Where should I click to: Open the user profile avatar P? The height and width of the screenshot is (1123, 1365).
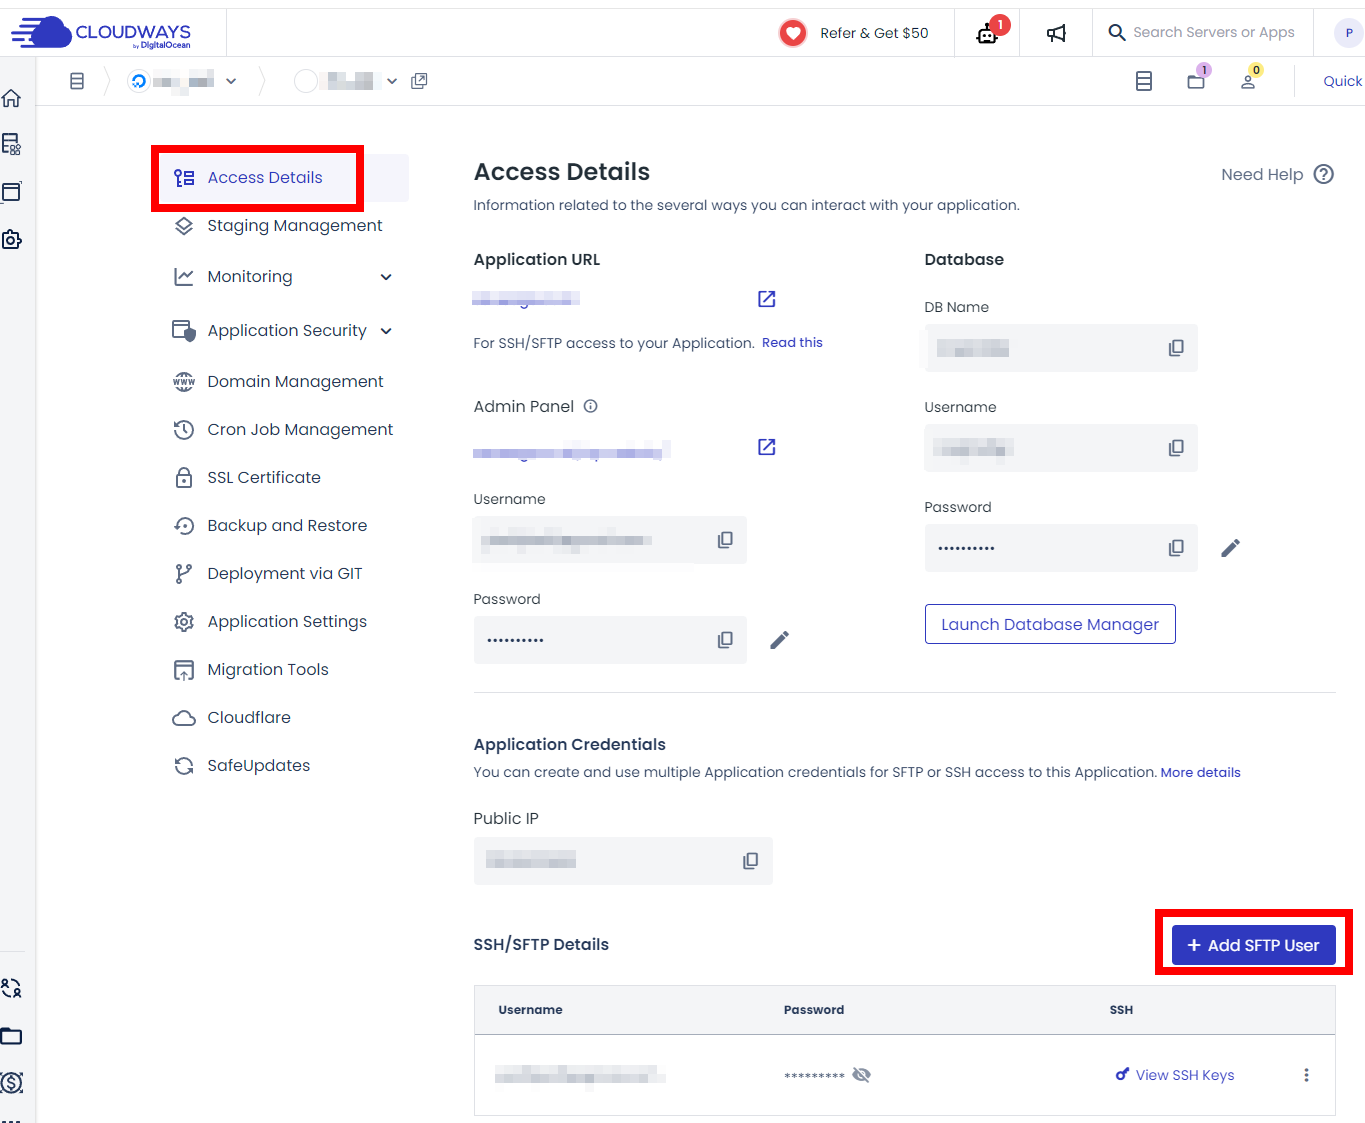[x=1348, y=33]
